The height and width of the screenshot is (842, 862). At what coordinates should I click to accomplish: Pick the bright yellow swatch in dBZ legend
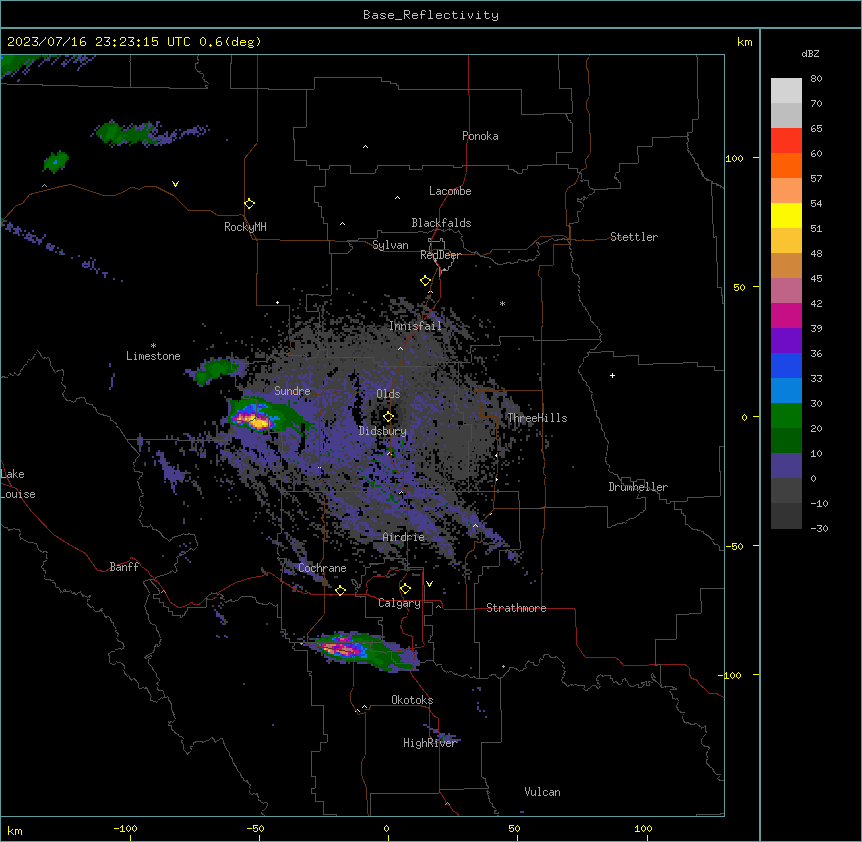786,215
